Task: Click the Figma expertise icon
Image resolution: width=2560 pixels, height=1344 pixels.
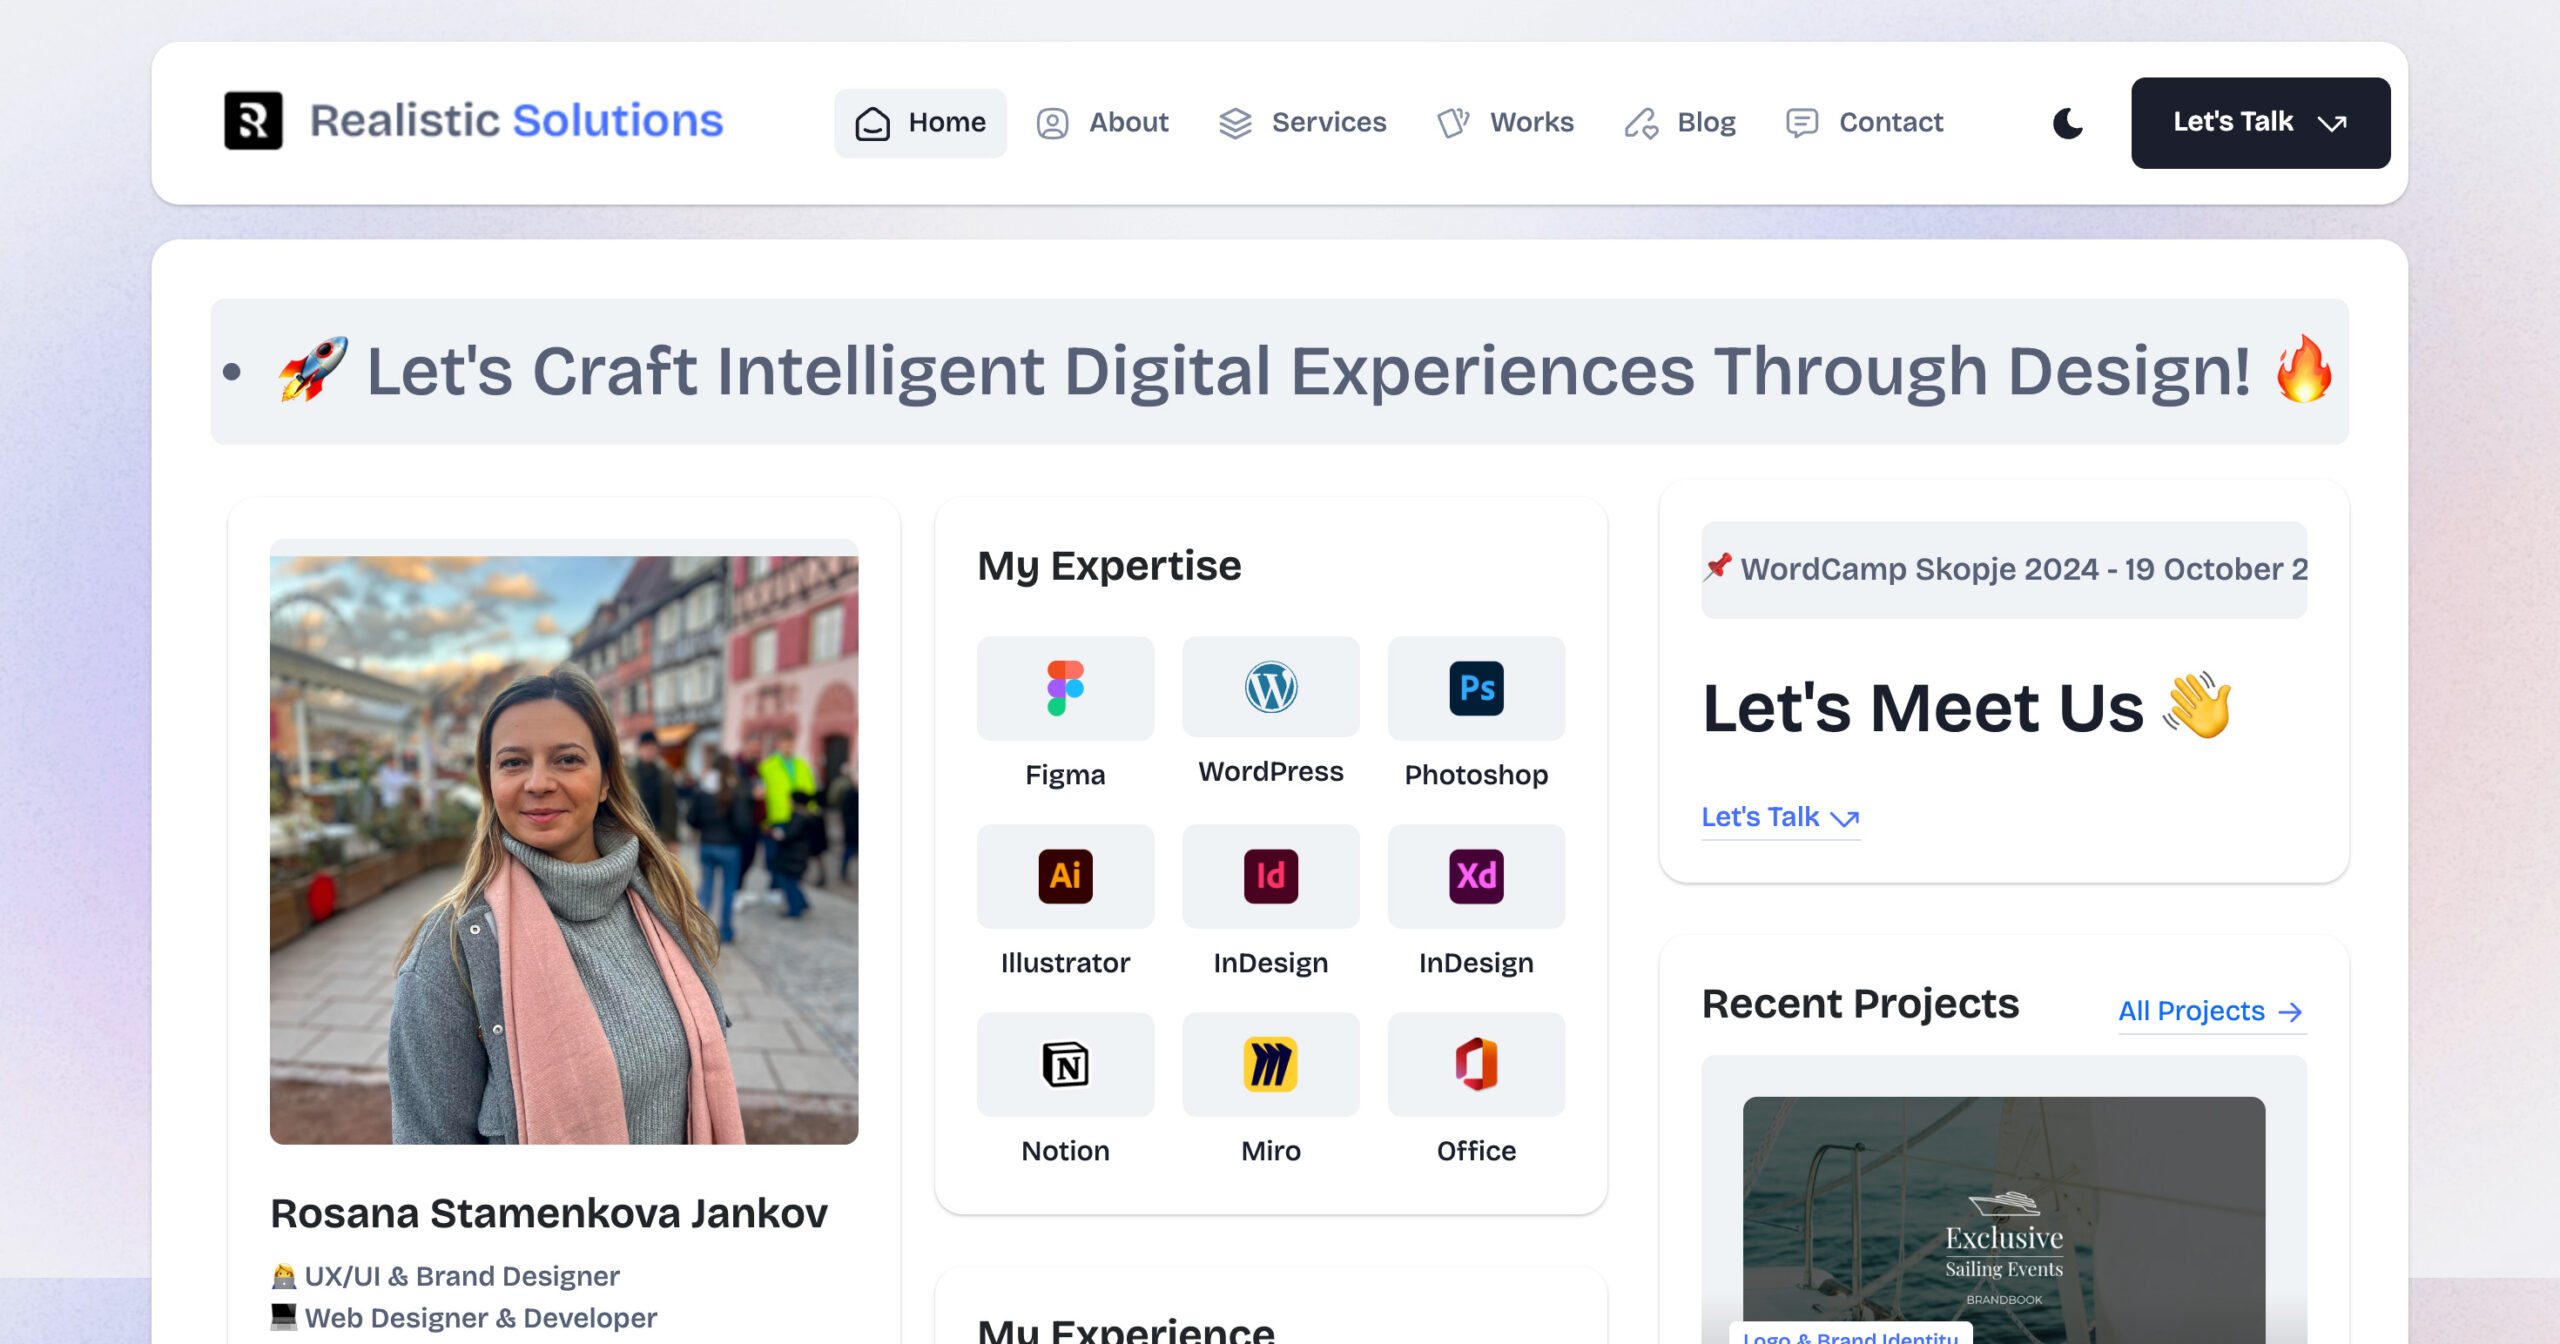Action: [x=1065, y=688]
